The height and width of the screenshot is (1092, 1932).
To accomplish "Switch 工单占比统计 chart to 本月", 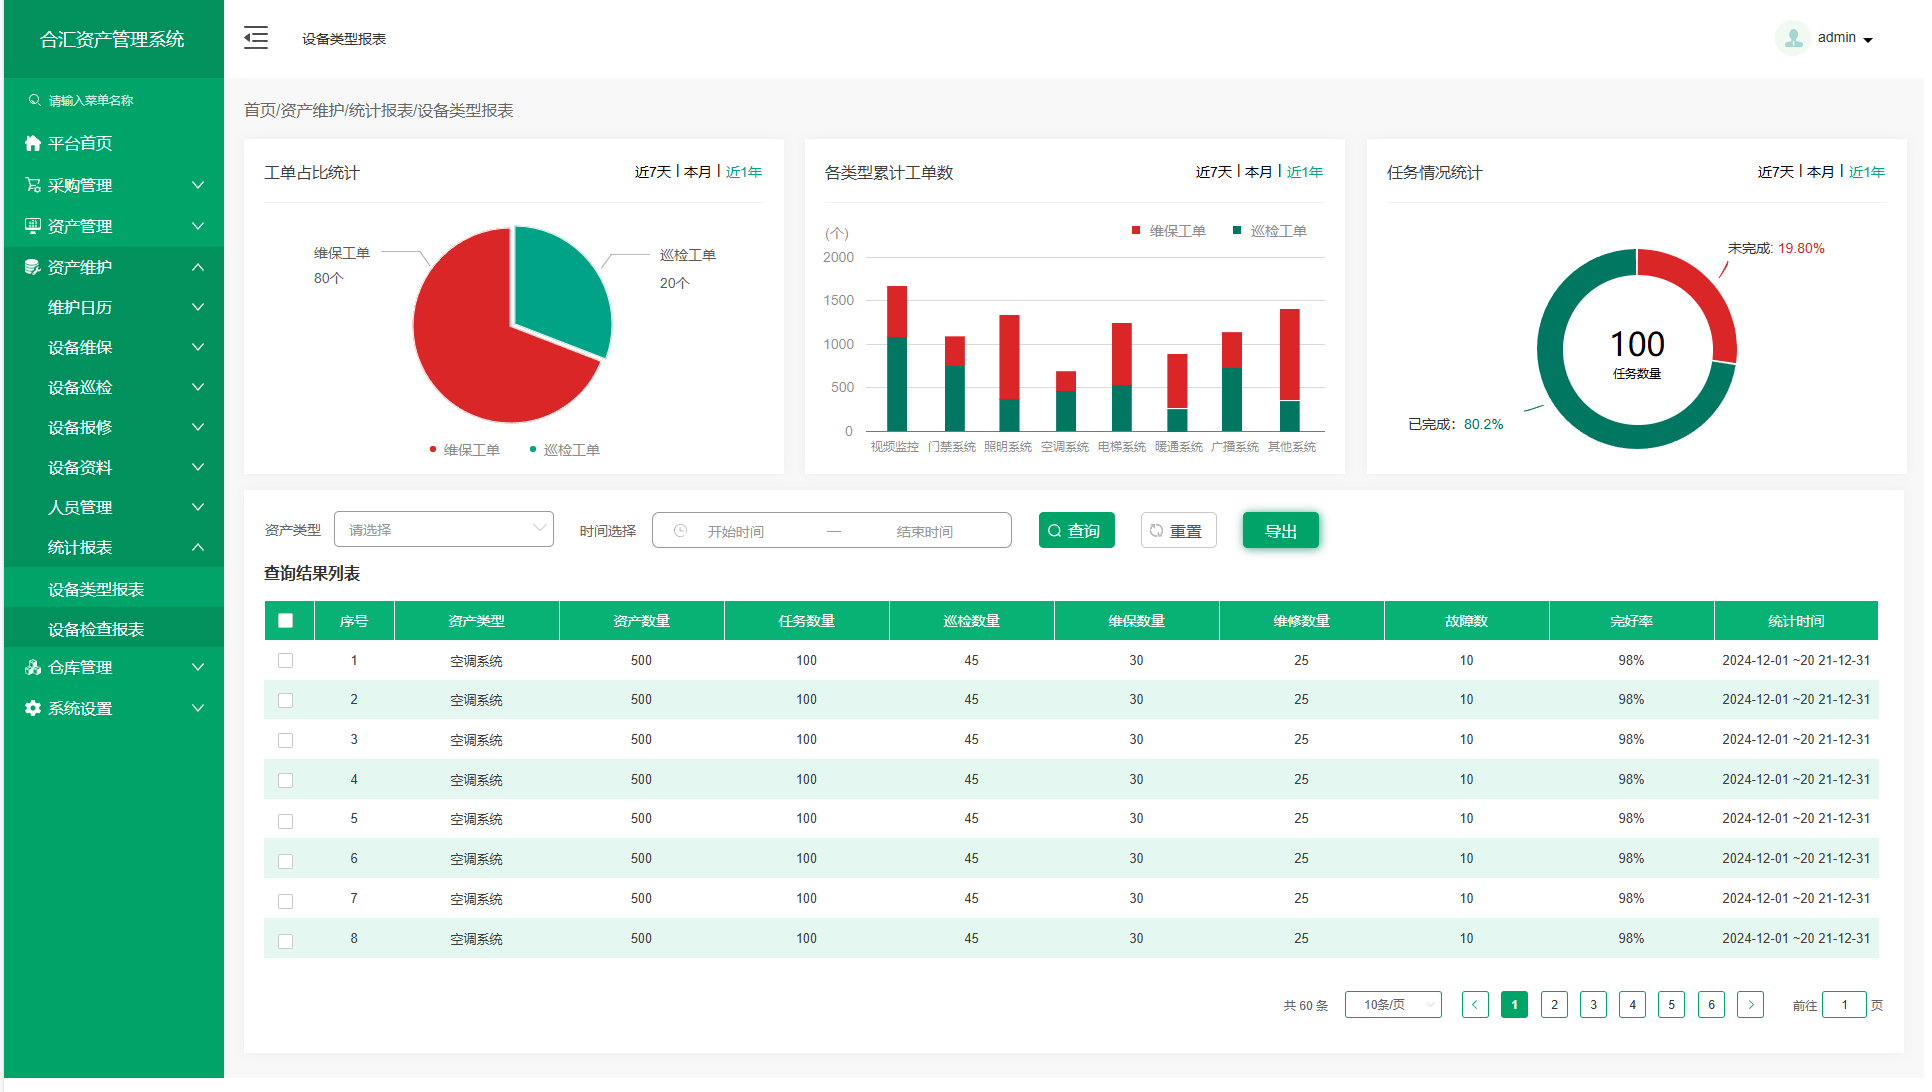I will coord(698,172).
